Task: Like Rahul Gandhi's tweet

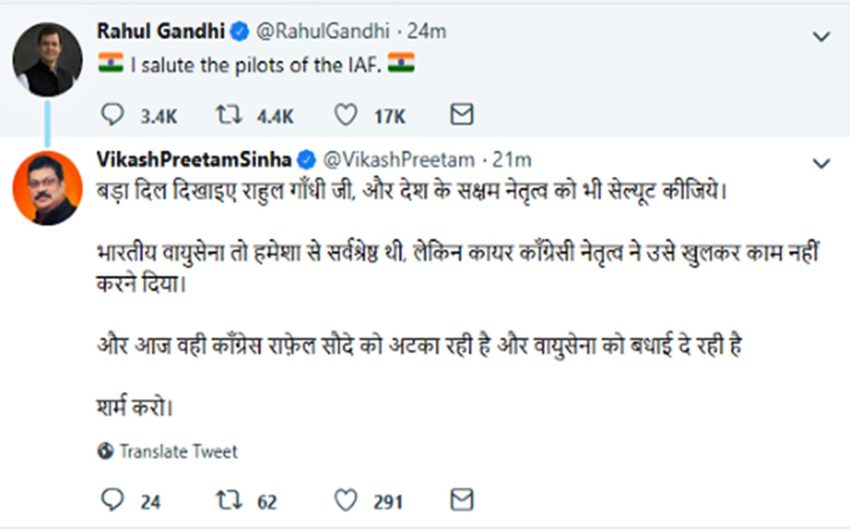Action: 346,116
